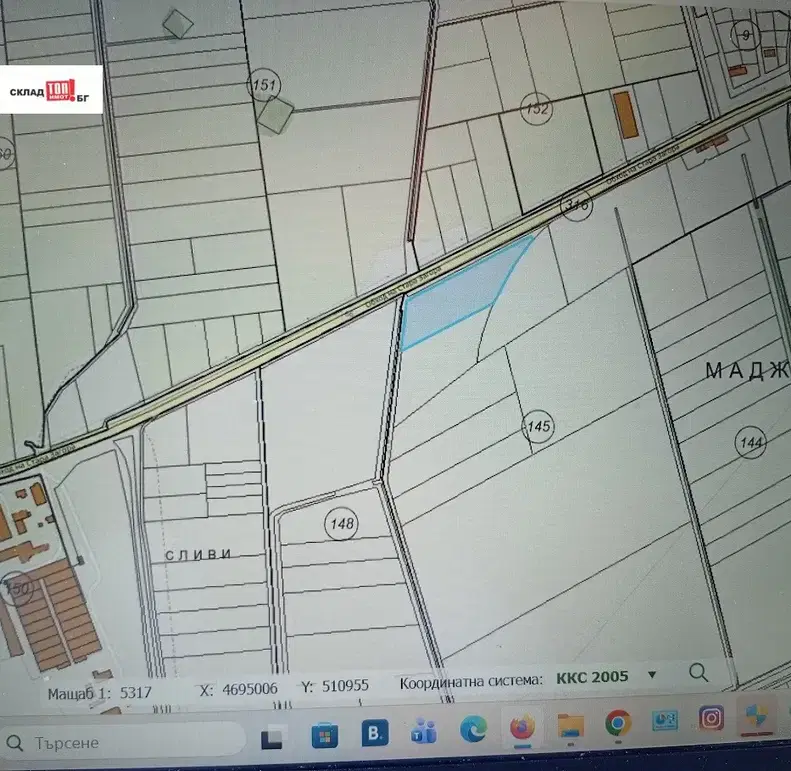Focus the Търсене taskbar search field
Screen dimensions: 791x771
click(x=122, y=742)
